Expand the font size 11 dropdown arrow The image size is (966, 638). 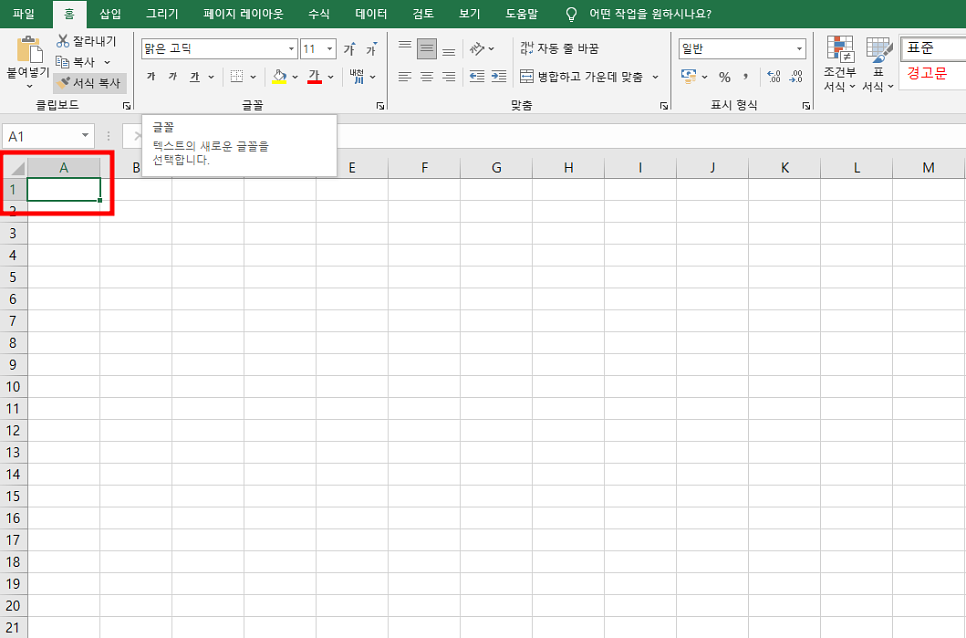(330, 49)
